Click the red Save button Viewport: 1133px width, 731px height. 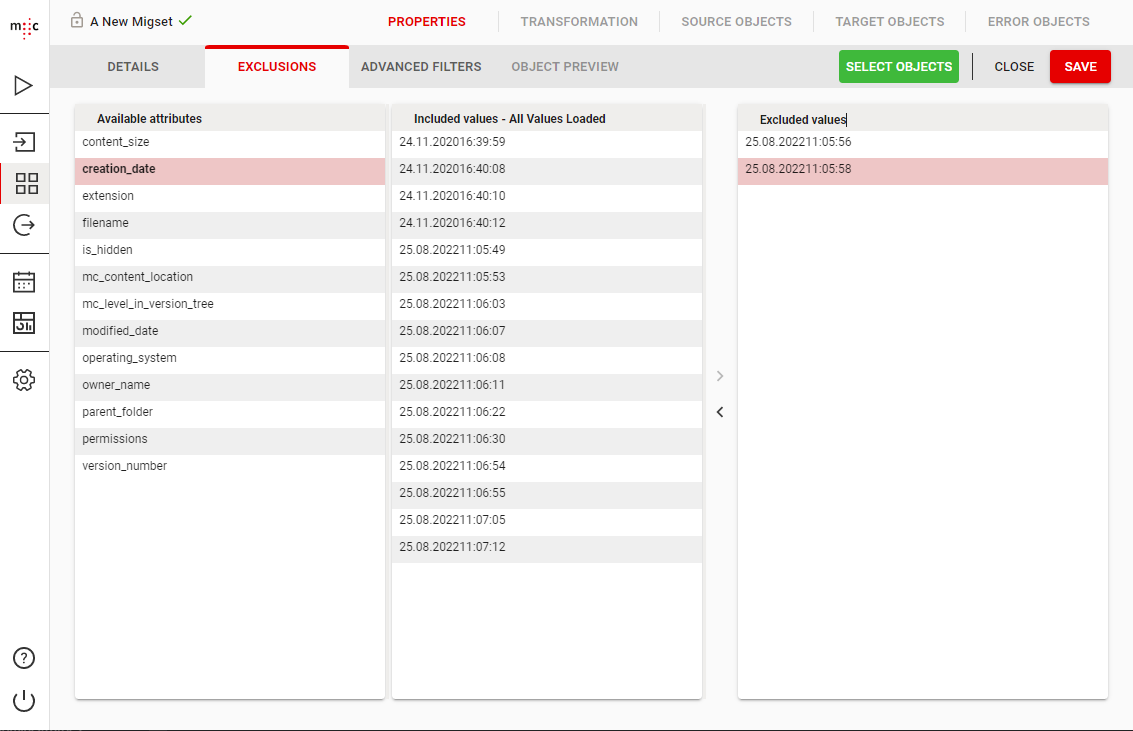pos(1080,67)
